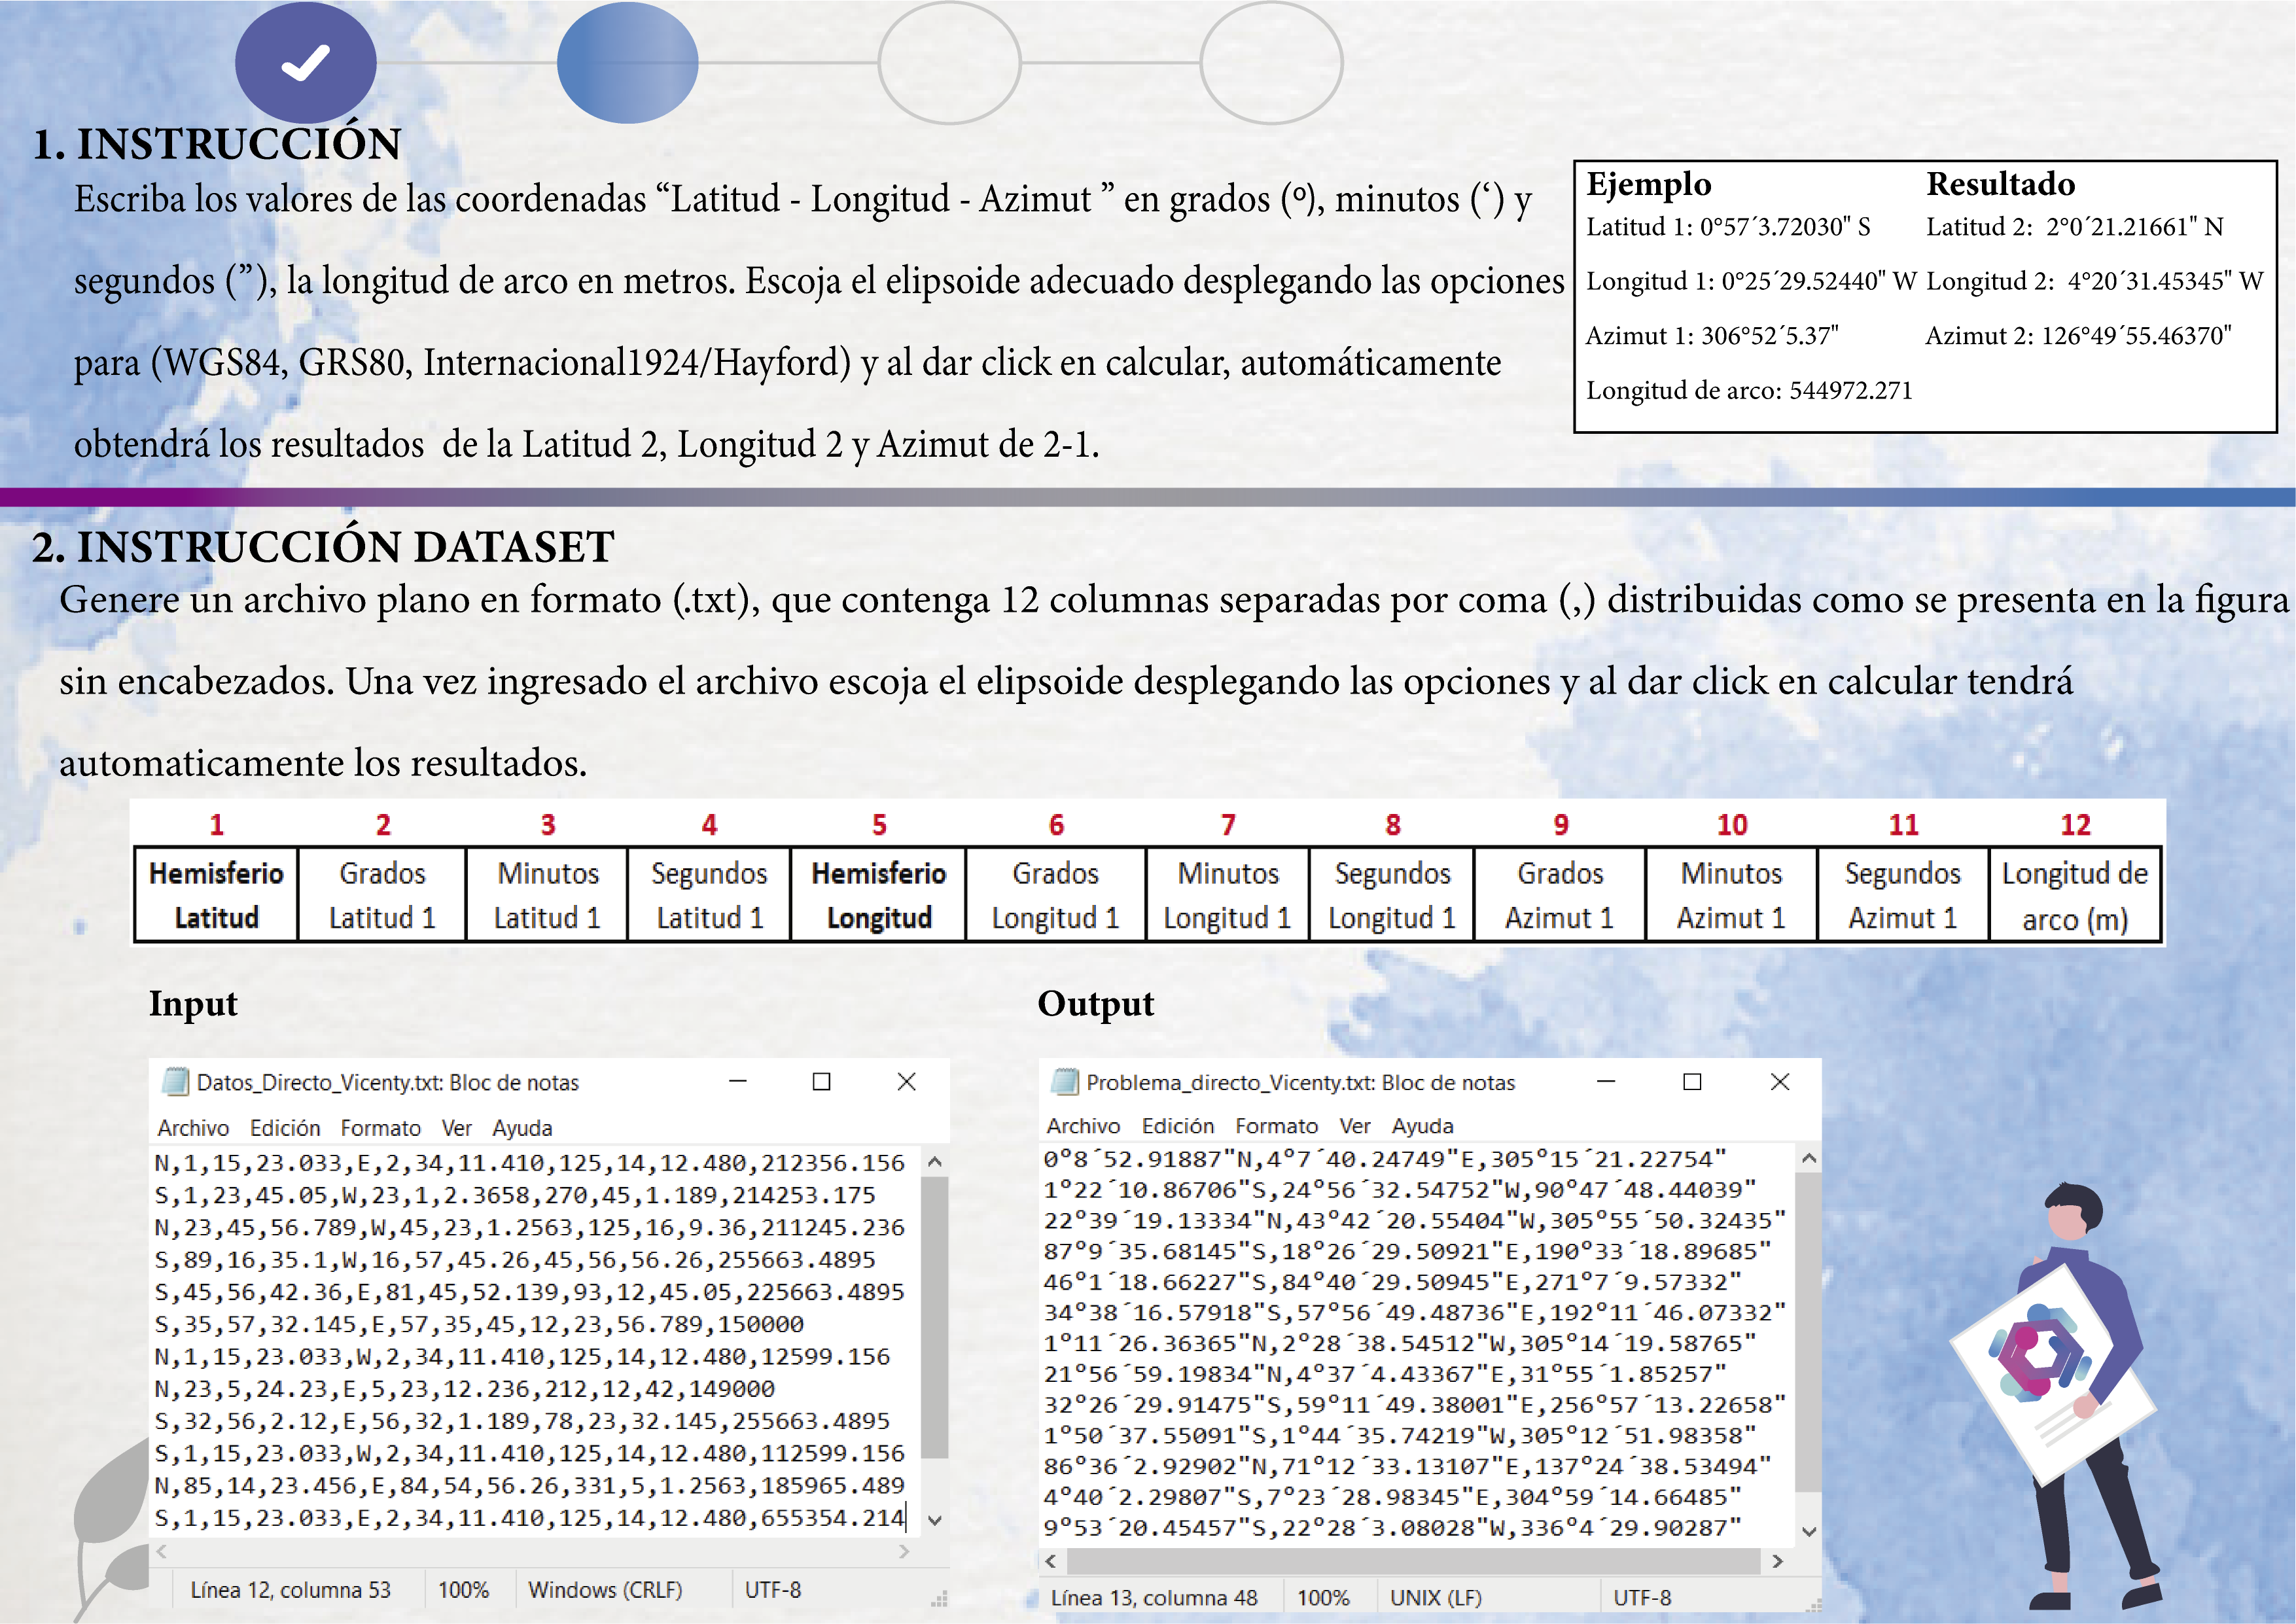Click Problema_directo_Vicenty notepad file icon
Viewport: 2296px width, 1624px height.
1065,1082
